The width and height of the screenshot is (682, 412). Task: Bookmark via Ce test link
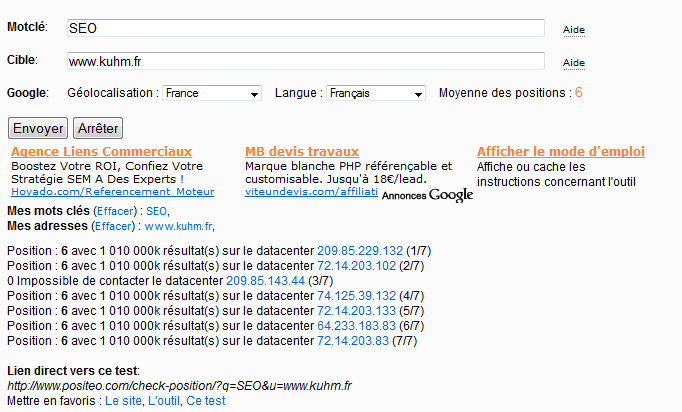[x=206, y=401]
